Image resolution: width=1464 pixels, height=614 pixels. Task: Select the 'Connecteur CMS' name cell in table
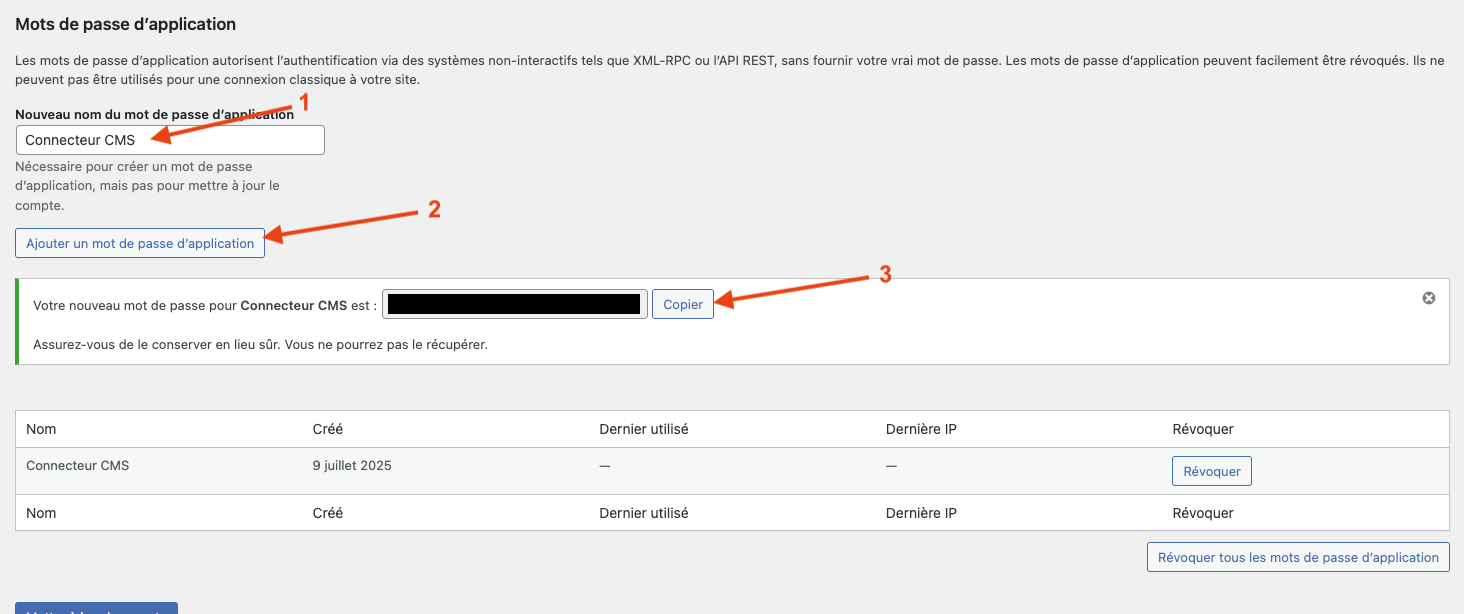77,465
